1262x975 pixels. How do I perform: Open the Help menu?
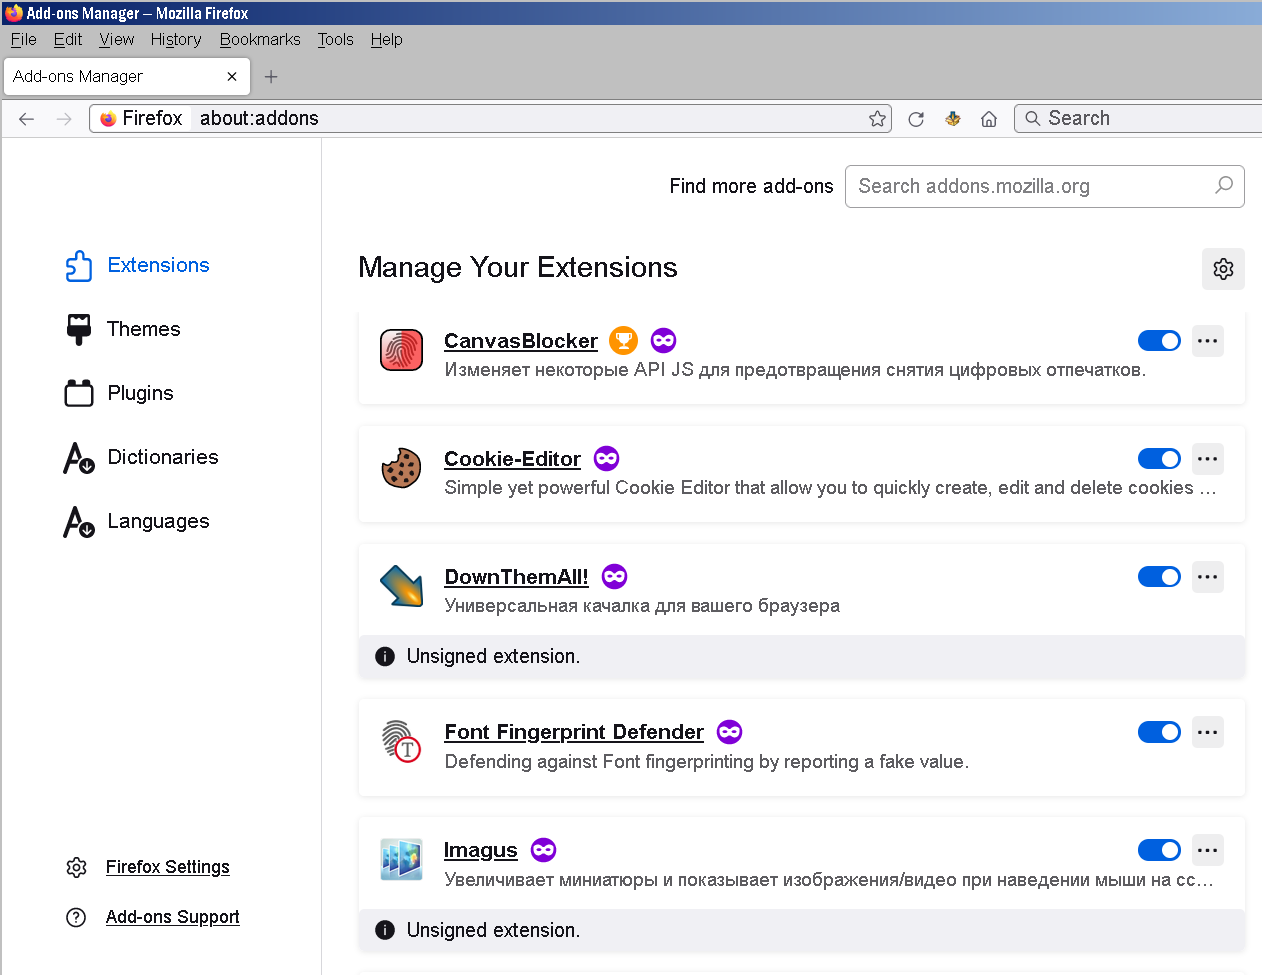point(387,39)
